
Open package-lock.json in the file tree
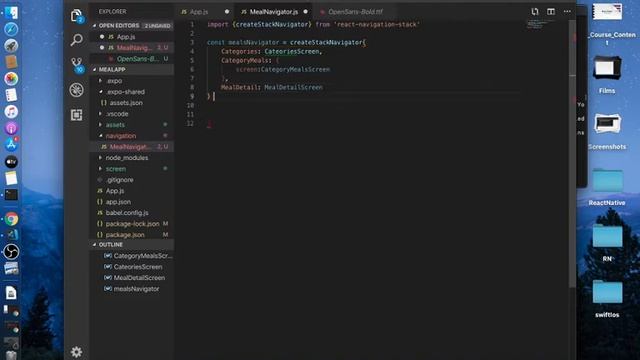(x=131, y=224)
